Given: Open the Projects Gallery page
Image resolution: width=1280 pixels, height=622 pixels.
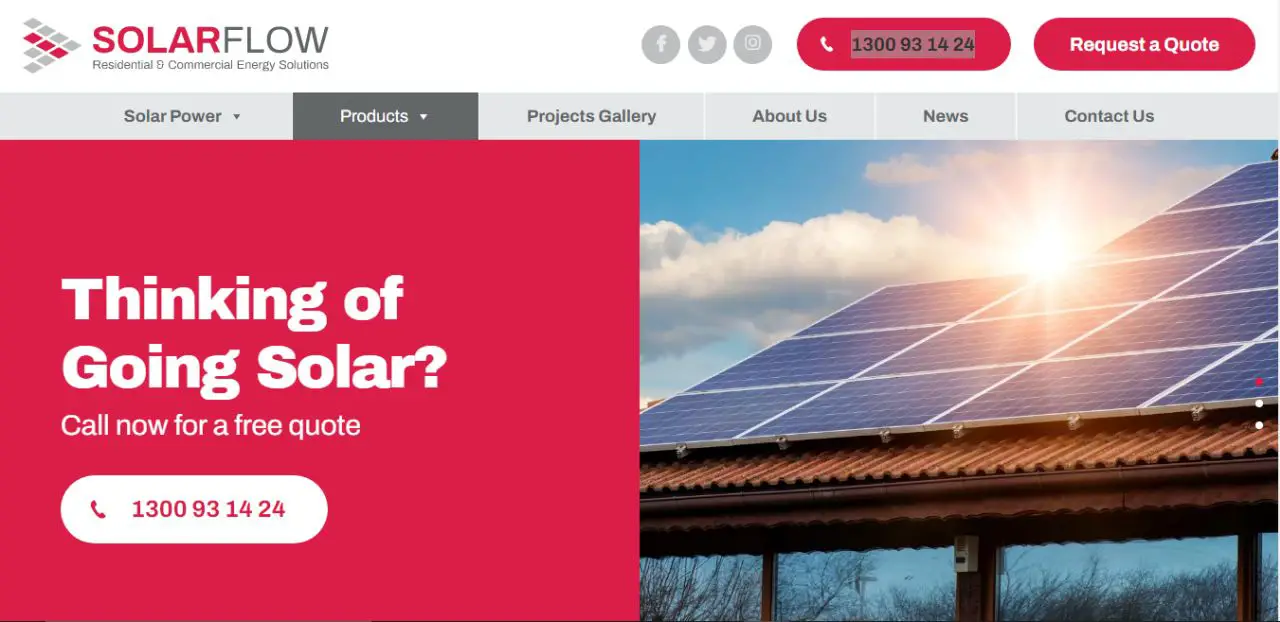Looking at the screenshot, I should coord(591,116).
